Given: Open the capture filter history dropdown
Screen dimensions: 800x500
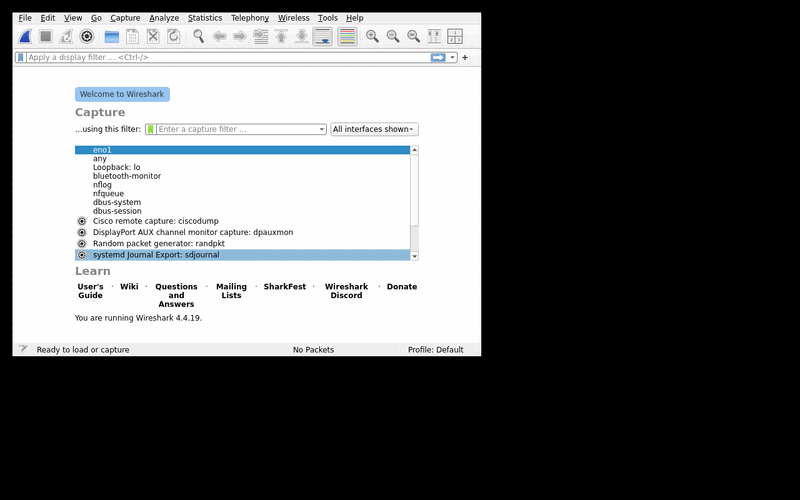Looking at the screenshot, I should [x=322, y=130].
